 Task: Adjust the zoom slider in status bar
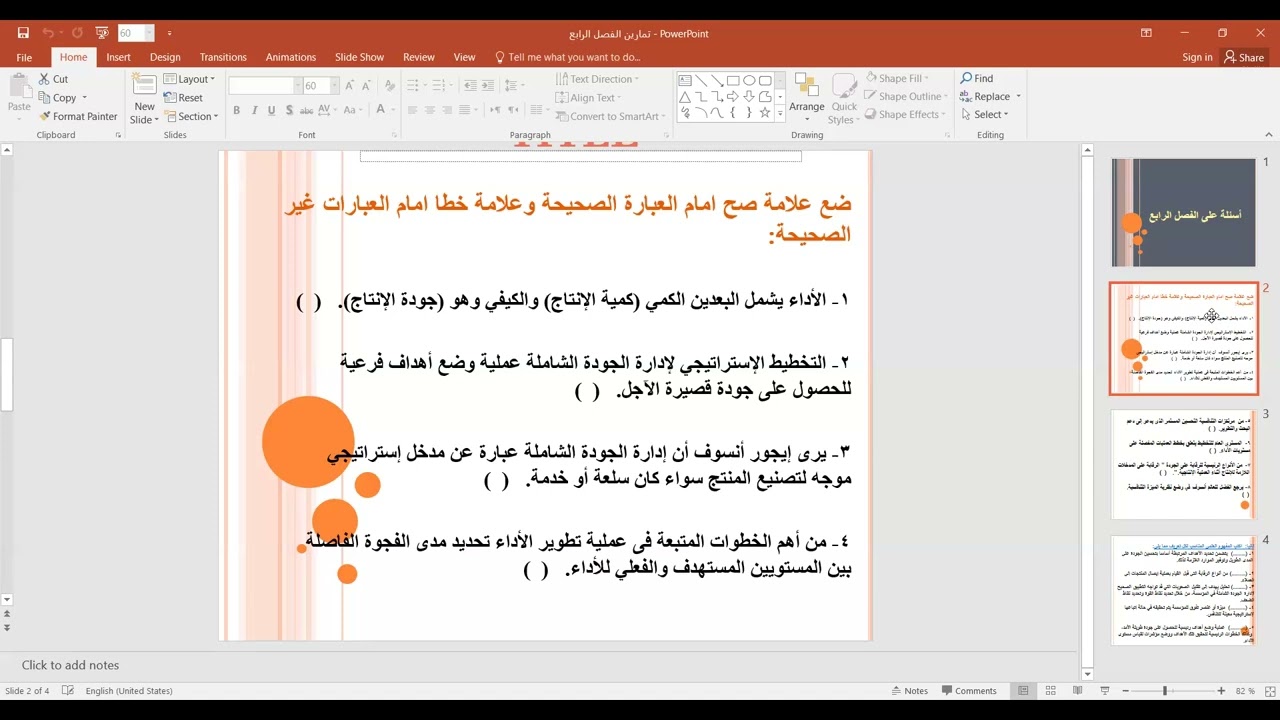click(1164, 691)
